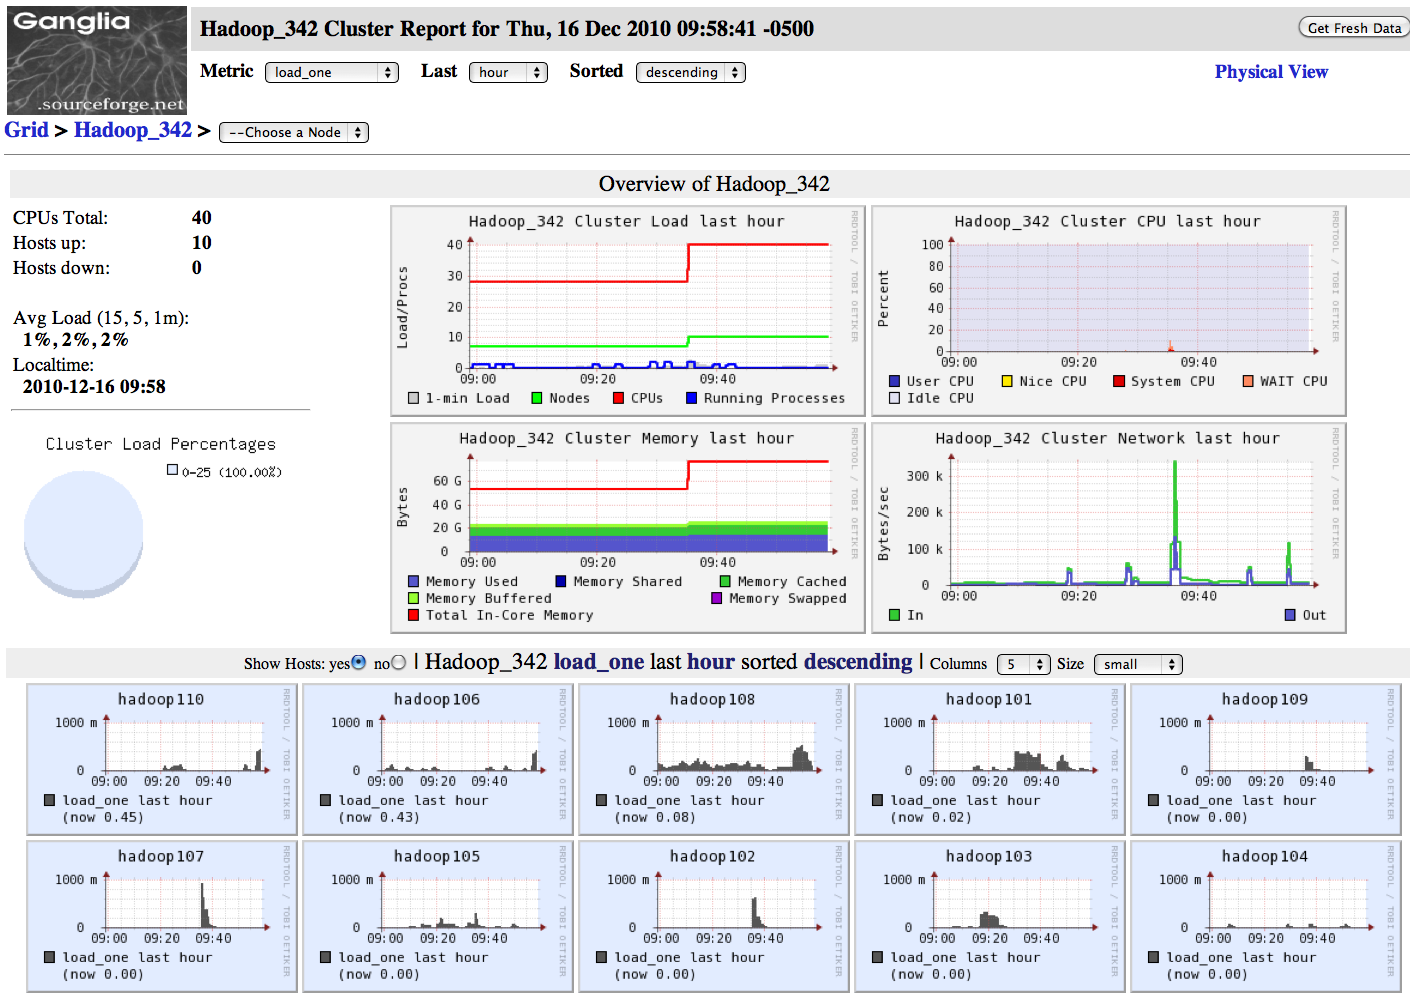This screenshot has width=1410, height=1001.
Task: Open the Cluster Load last hour graph
Action: coord(627,311)
